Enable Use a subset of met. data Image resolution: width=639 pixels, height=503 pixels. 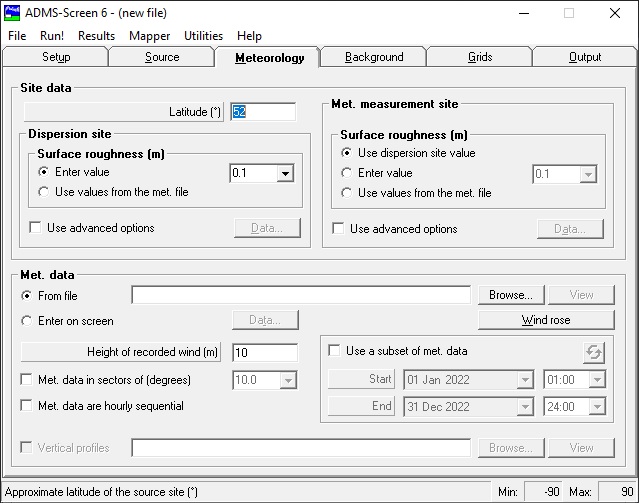point(336,351)
